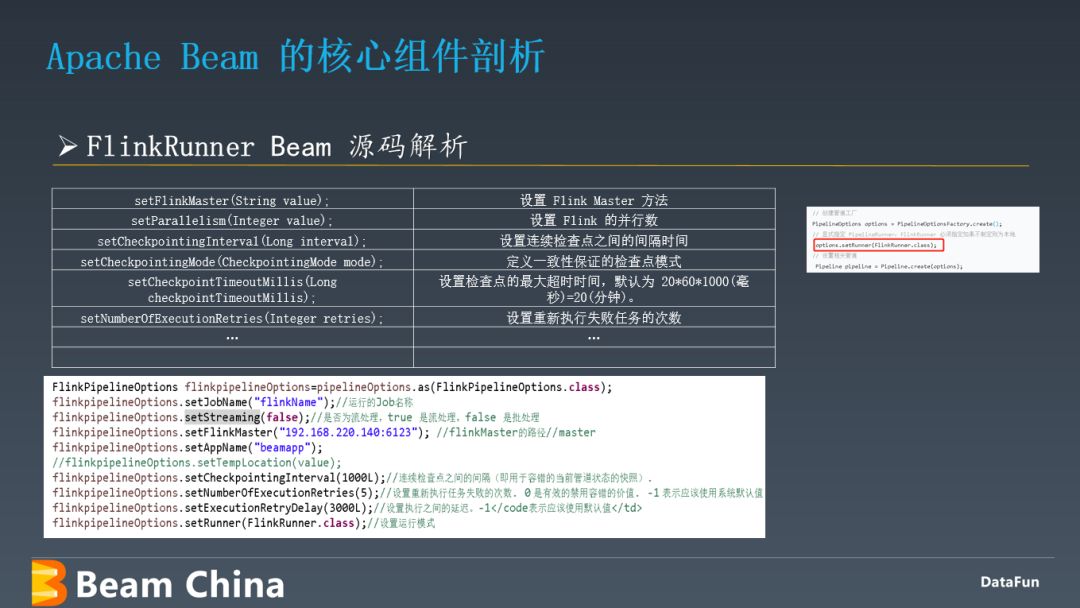
Task: Click the slide title 'Apache Beam 的核心组件剖析'
Action: (295, 56)
